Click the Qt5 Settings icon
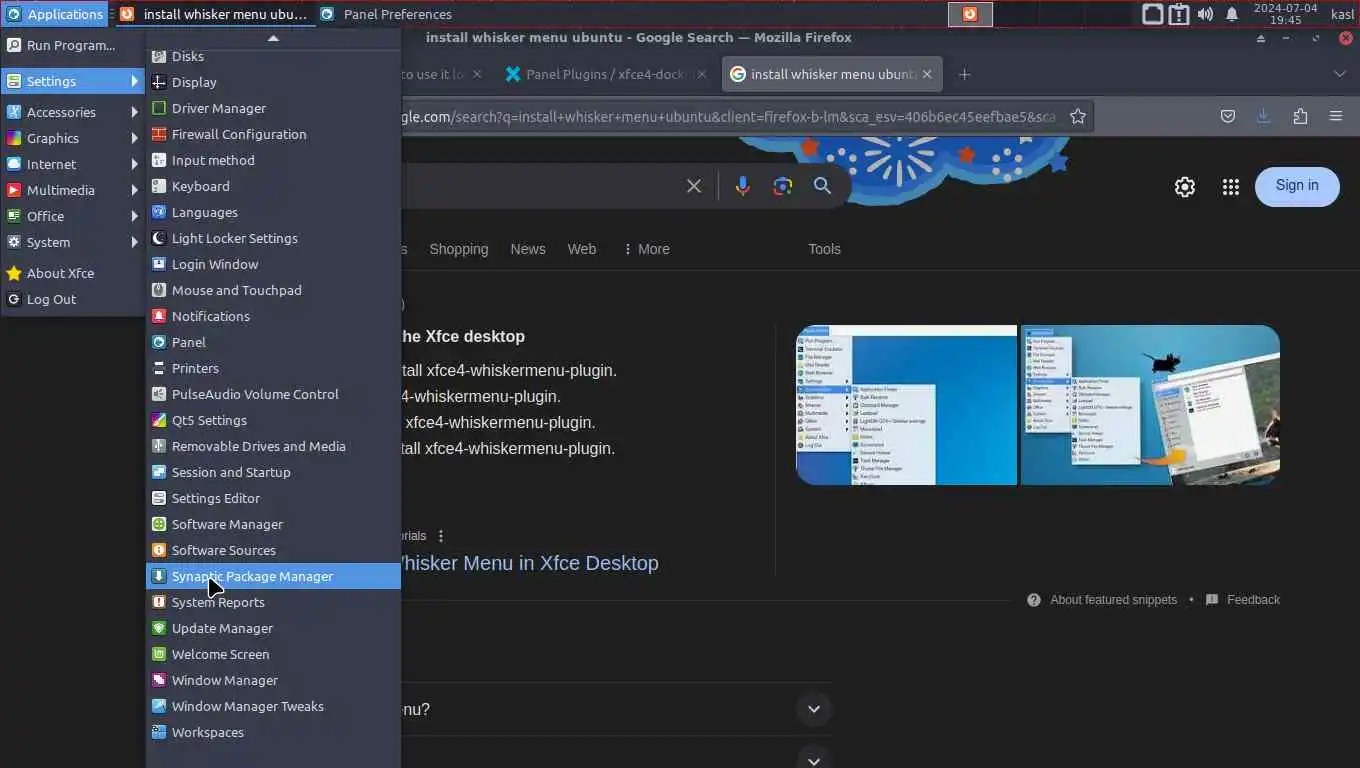 (158, 420)
